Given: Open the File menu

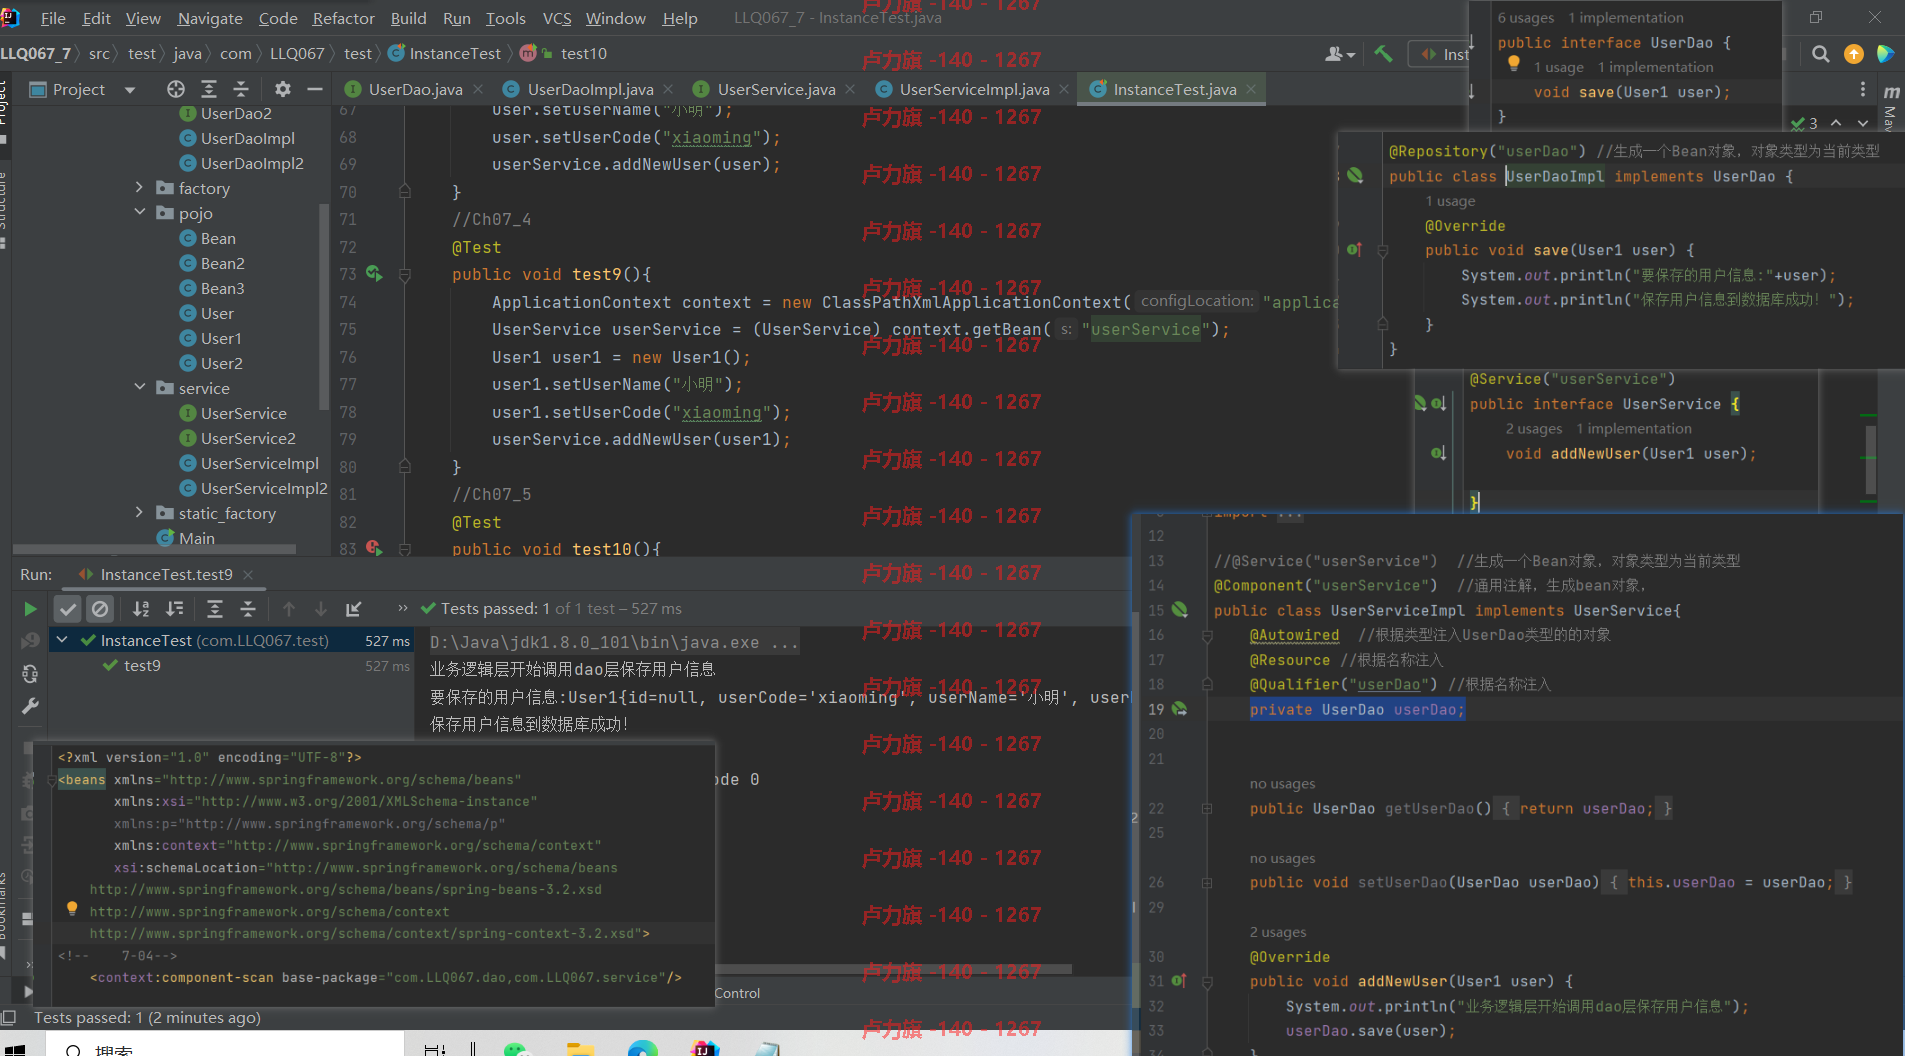Looking at the screenshot, I should click(53, 18).
